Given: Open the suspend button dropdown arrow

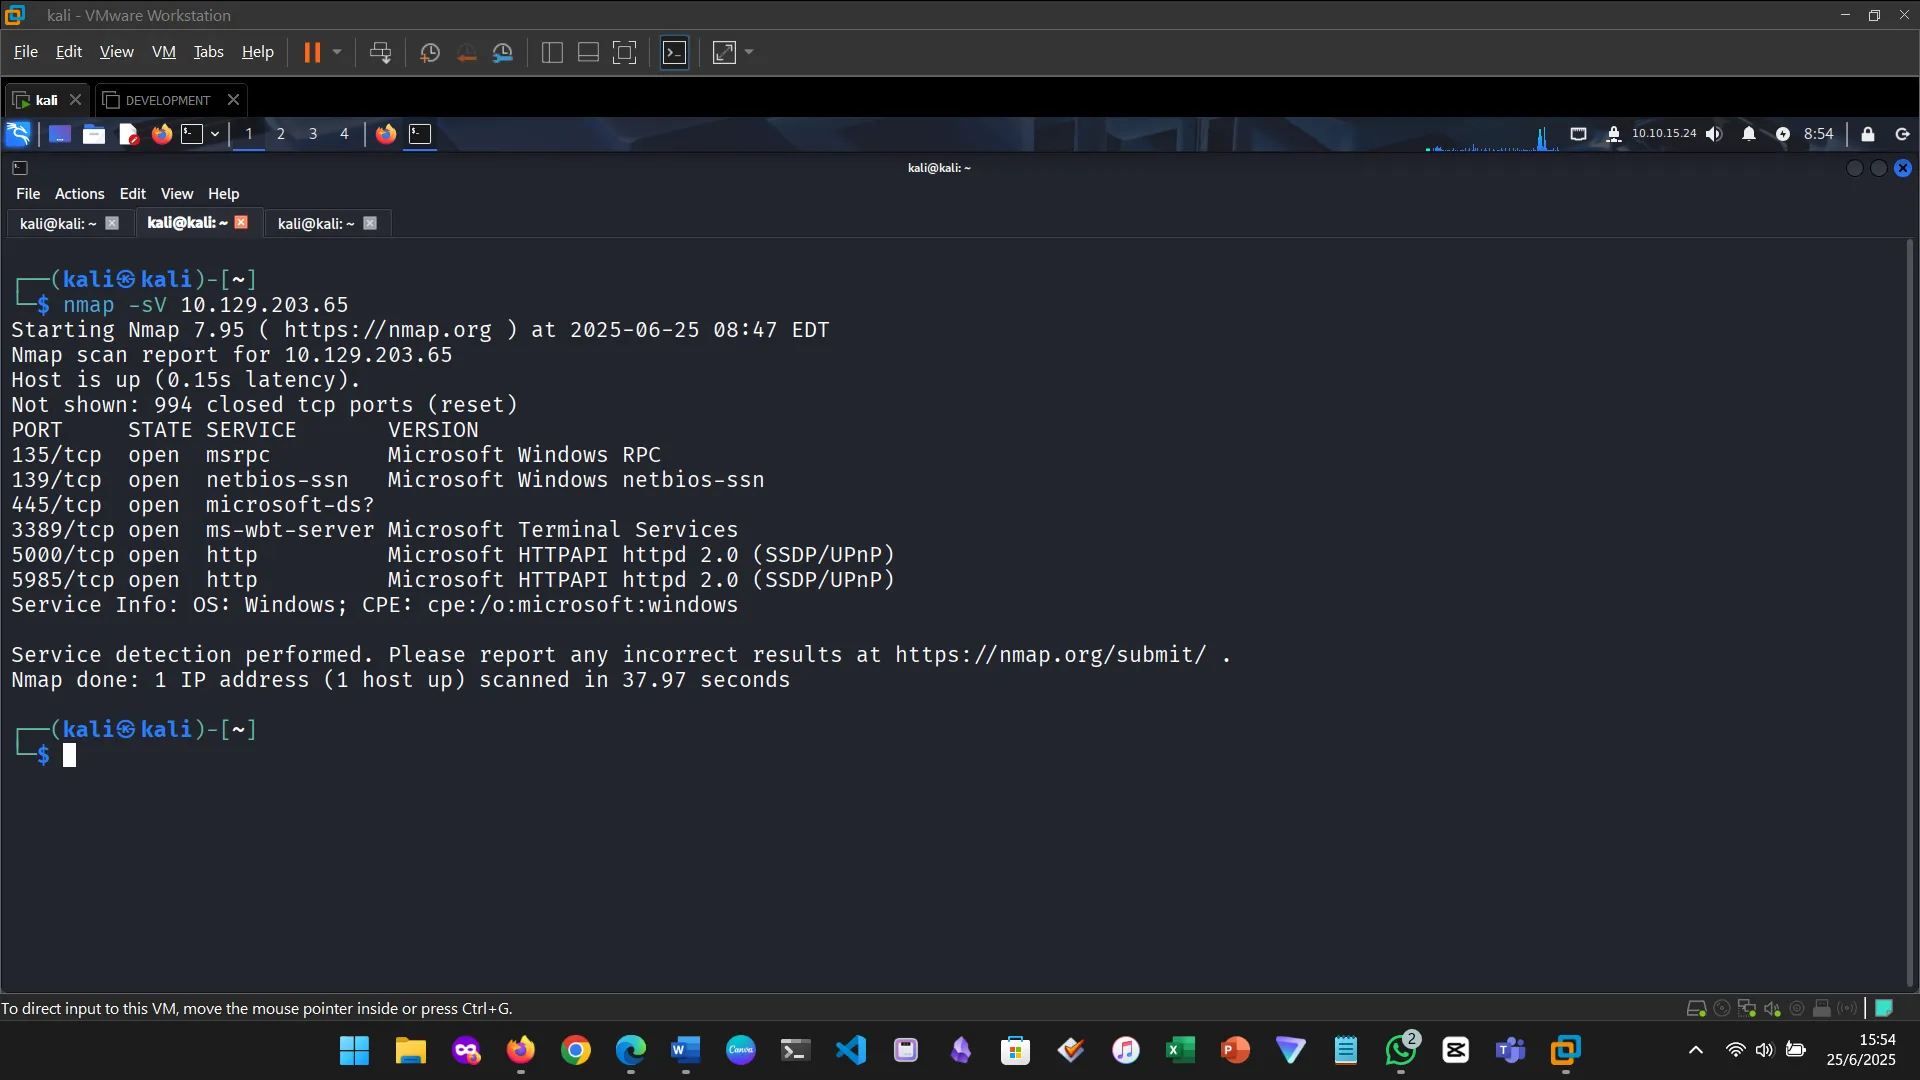Looking at the screenshot, I should (x=337, y=52).
